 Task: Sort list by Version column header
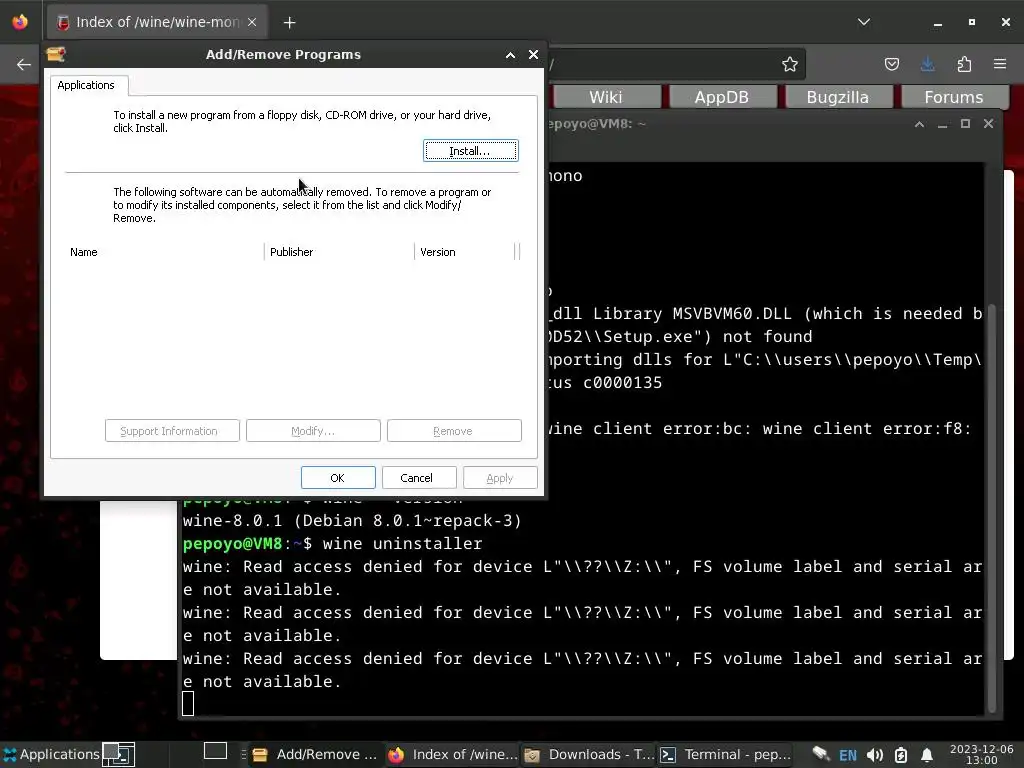pos(465,252)
